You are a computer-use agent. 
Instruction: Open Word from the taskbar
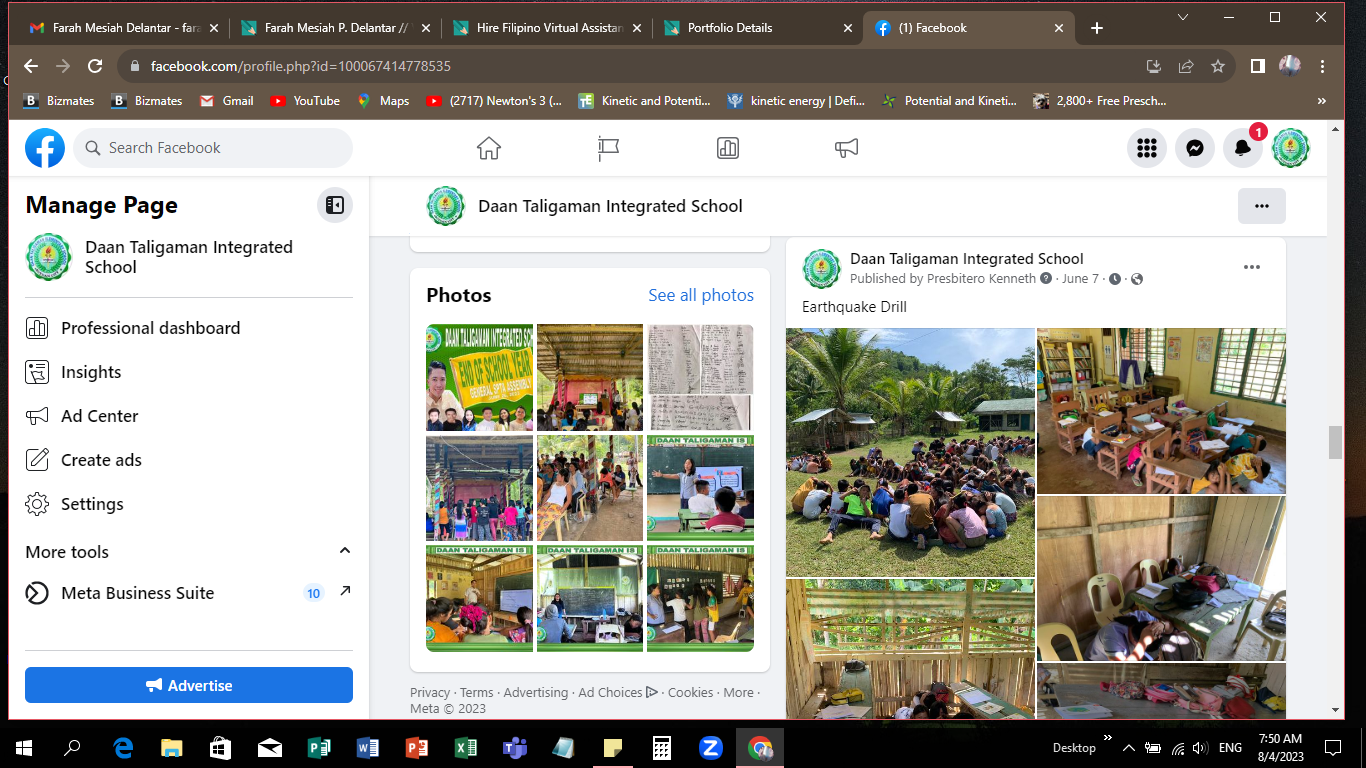click(368, 747)
